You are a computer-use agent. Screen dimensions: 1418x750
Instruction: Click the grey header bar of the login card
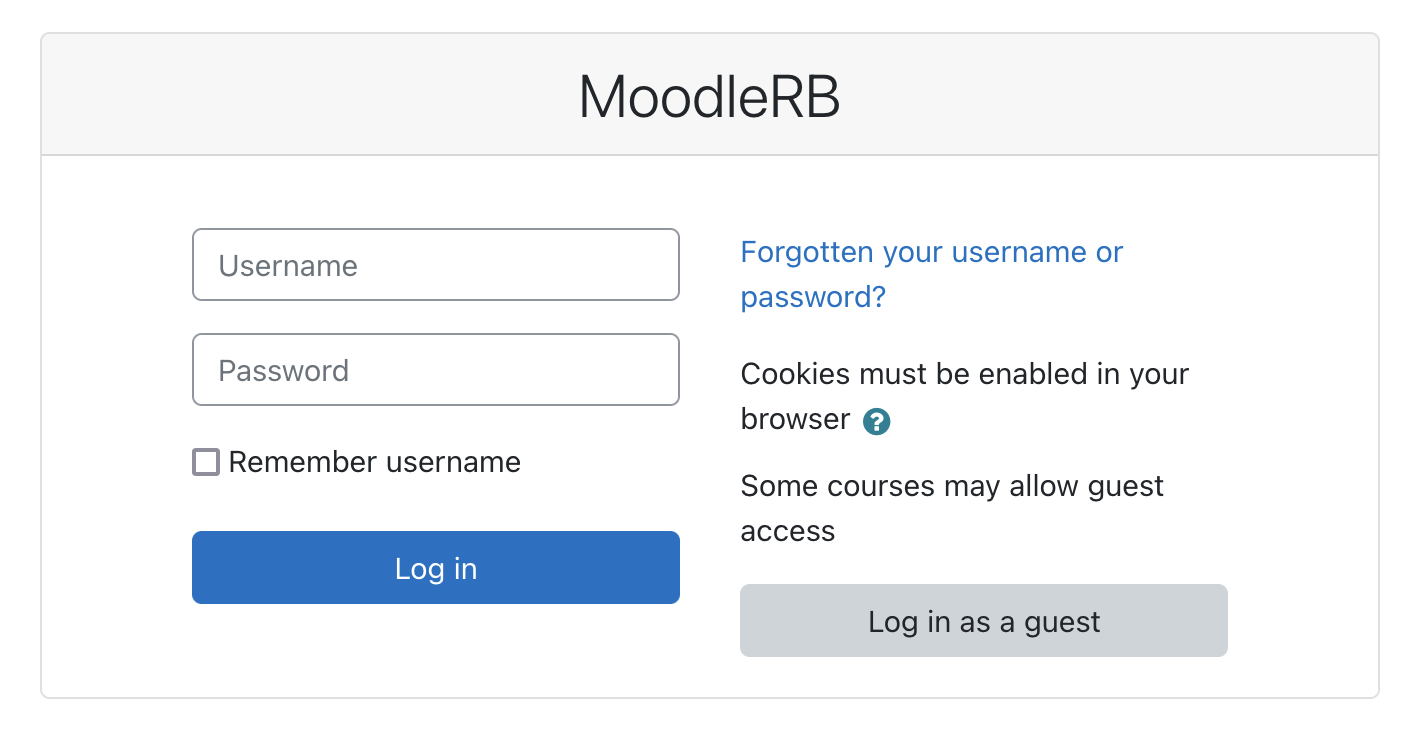[709, 95]
